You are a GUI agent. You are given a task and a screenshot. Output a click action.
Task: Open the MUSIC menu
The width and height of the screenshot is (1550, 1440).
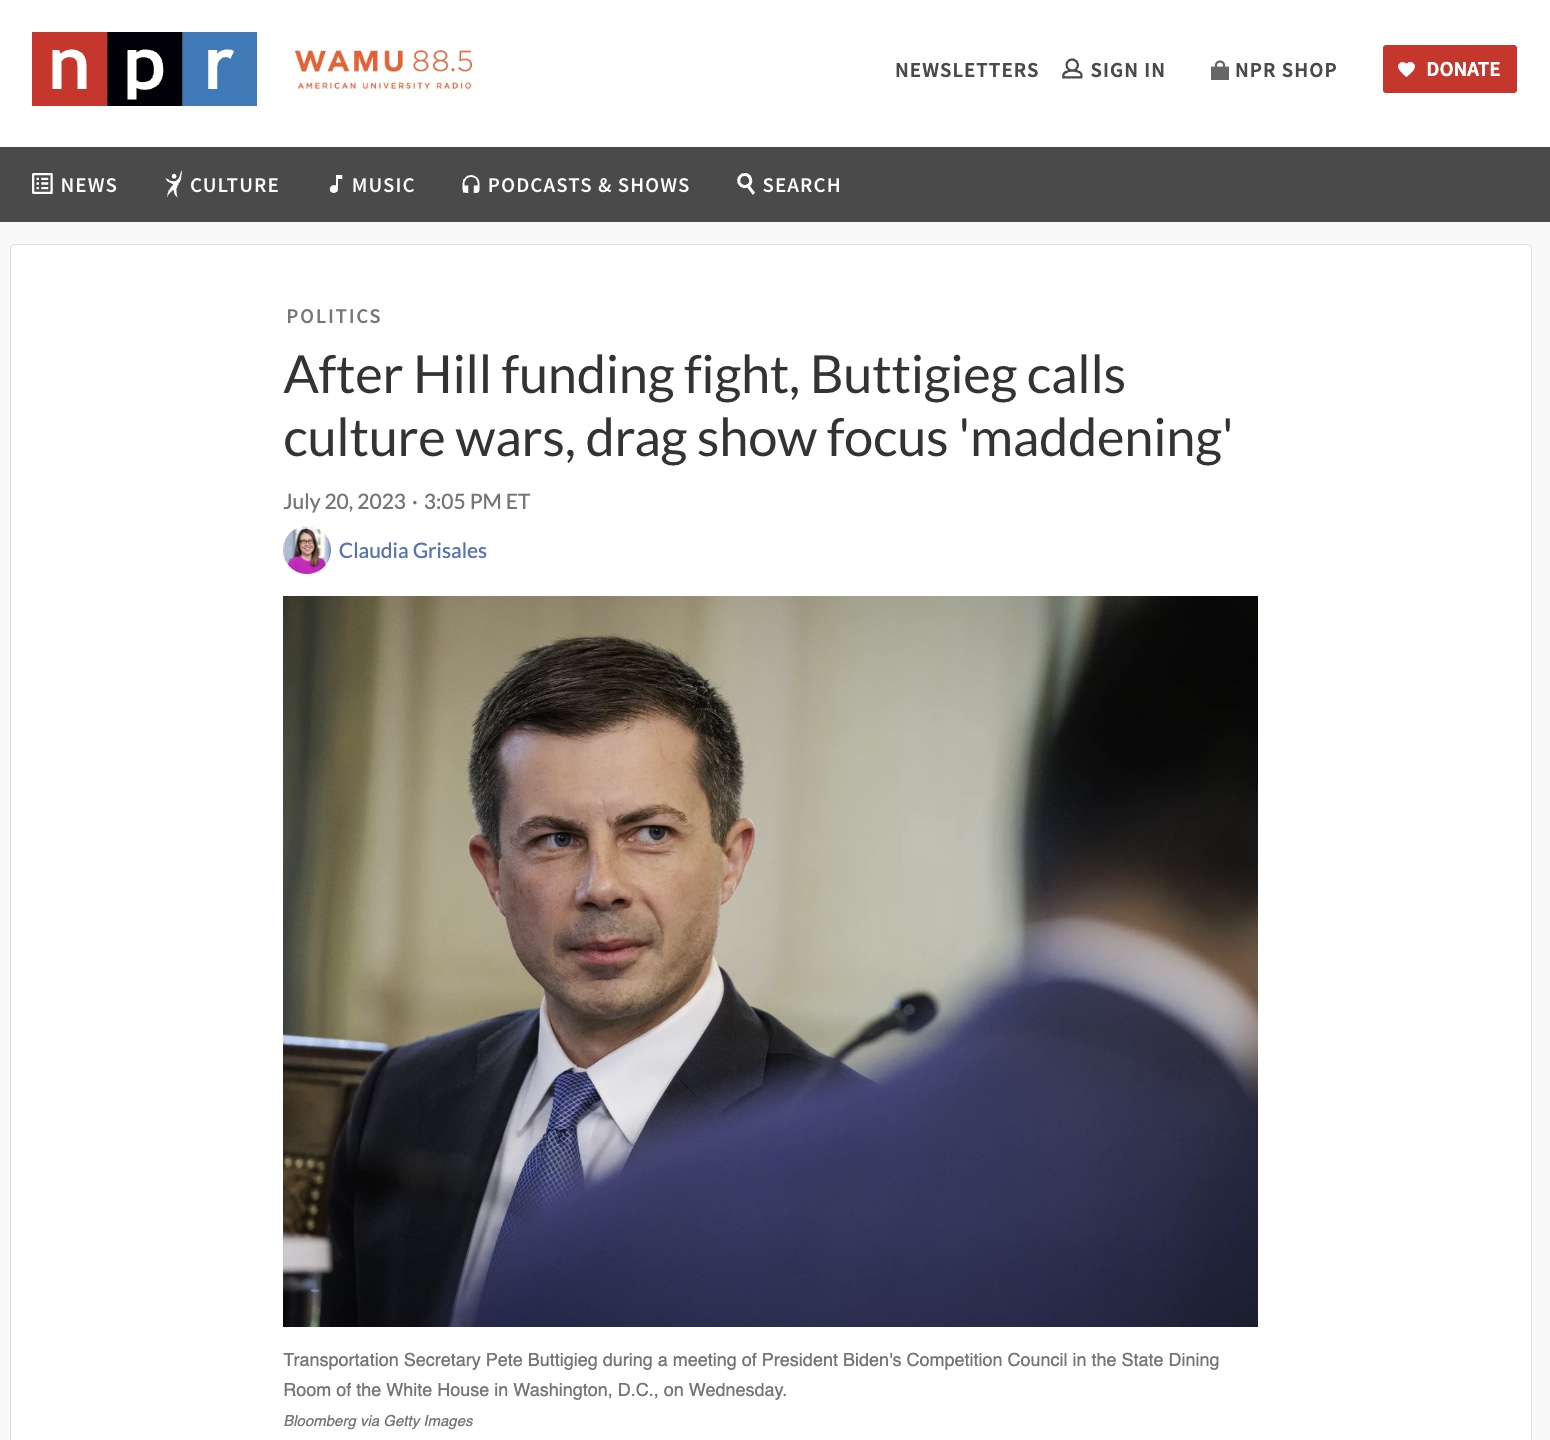(372, 184)
